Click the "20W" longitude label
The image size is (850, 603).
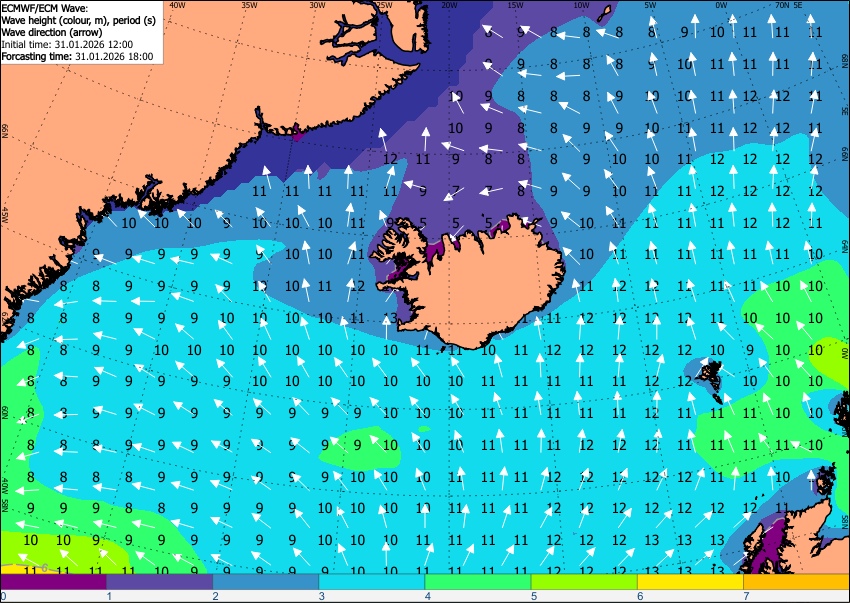(x=449, y=5)
